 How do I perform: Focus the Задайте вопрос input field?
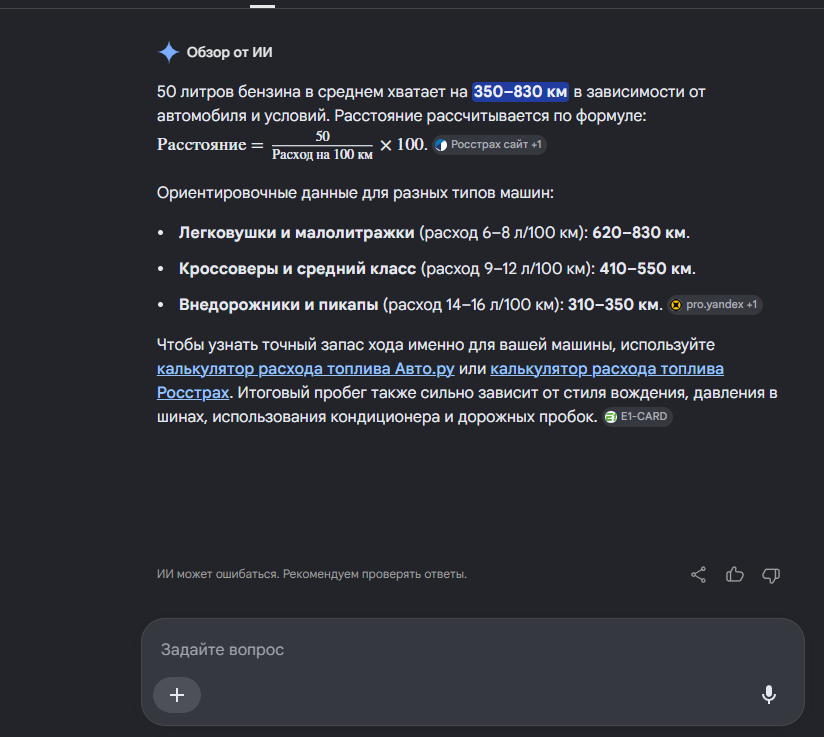point(473,650)
